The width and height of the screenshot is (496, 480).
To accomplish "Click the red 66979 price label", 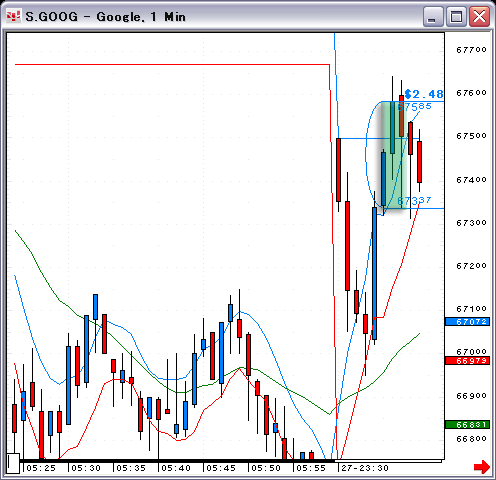I will point(467,361).
